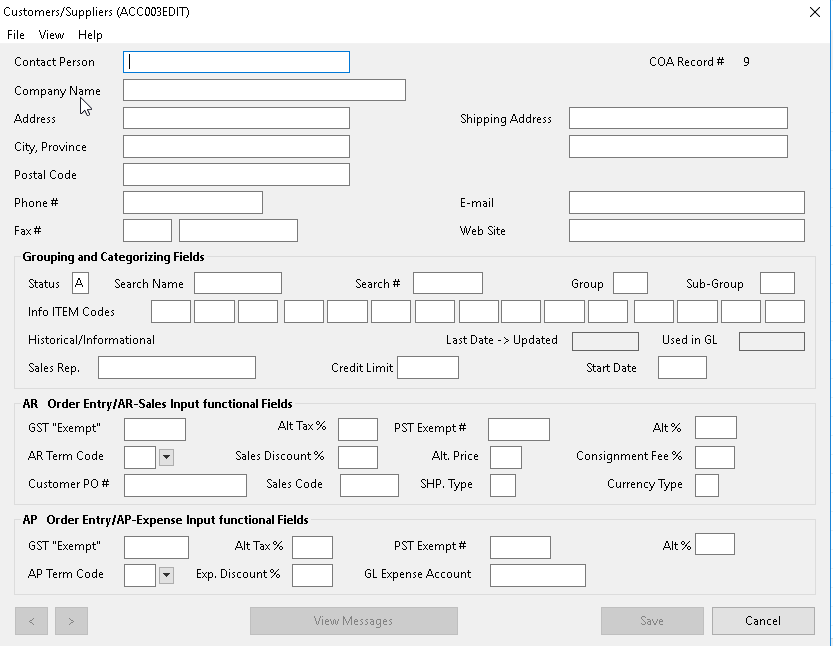Click the second Shipping Address line field

click(678, 147)
